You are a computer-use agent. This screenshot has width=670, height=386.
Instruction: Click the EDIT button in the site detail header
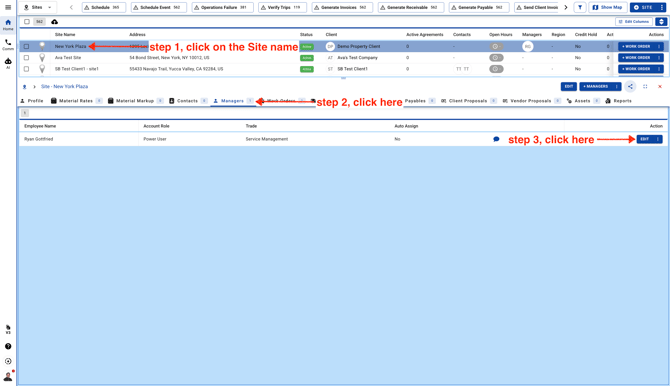569,86
